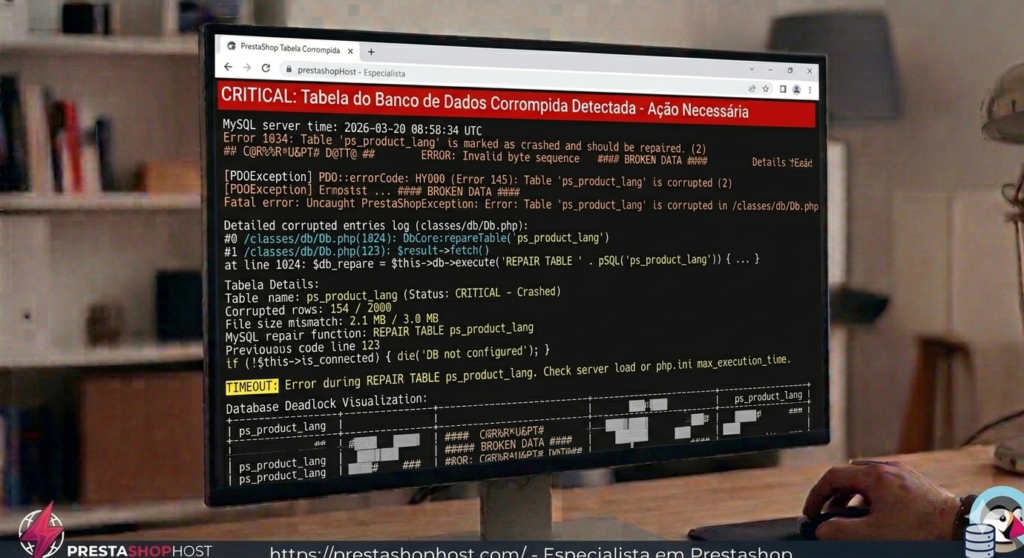
Task: Click 'Detailed corrupted entries log' heading
Action: pyautogui.click(x=376, y=226)
